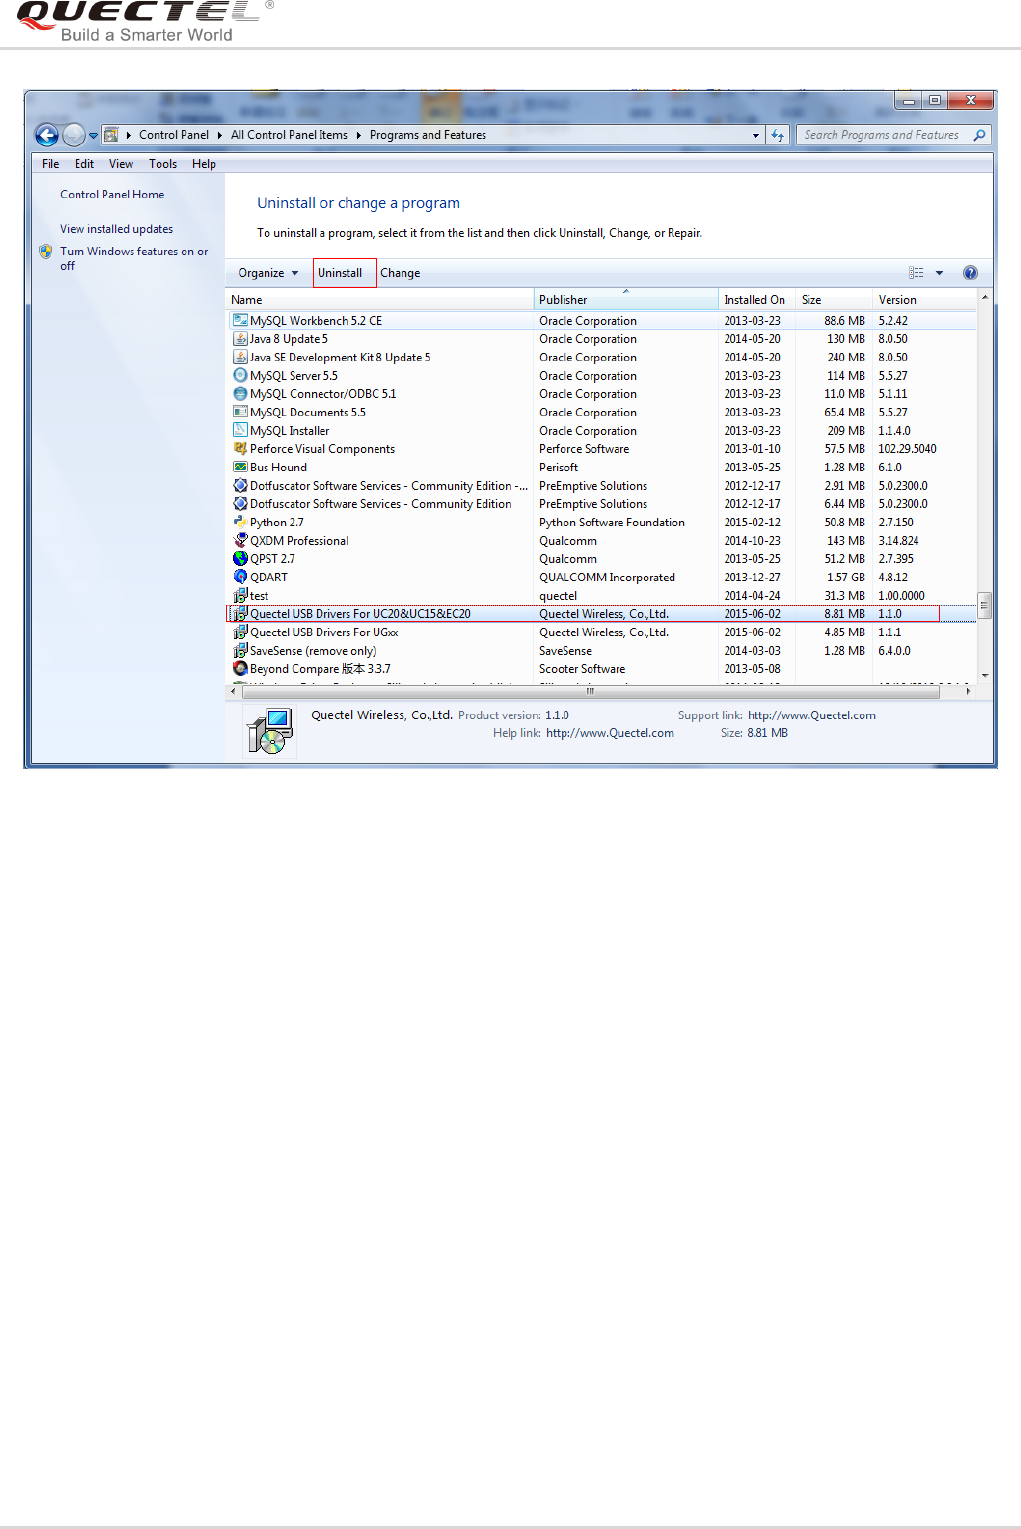Click the version 102.29.5040 cell
This screenshot has height=1529, width=1021.
(908, 449)
